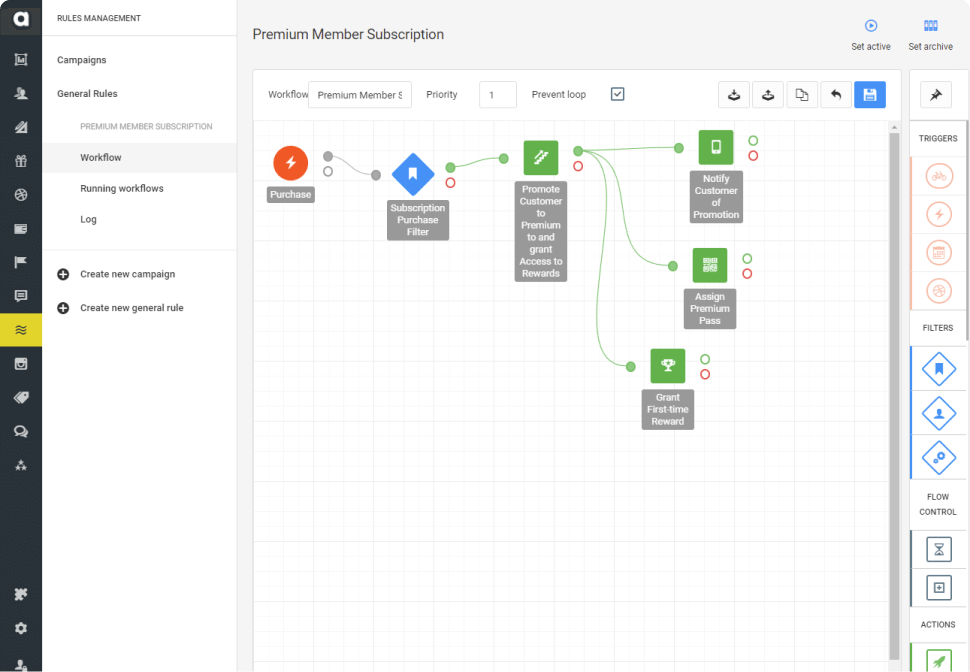
Task: Select the calendar trigger in palette
Action: pyautogui.click(x=939, y=252)
